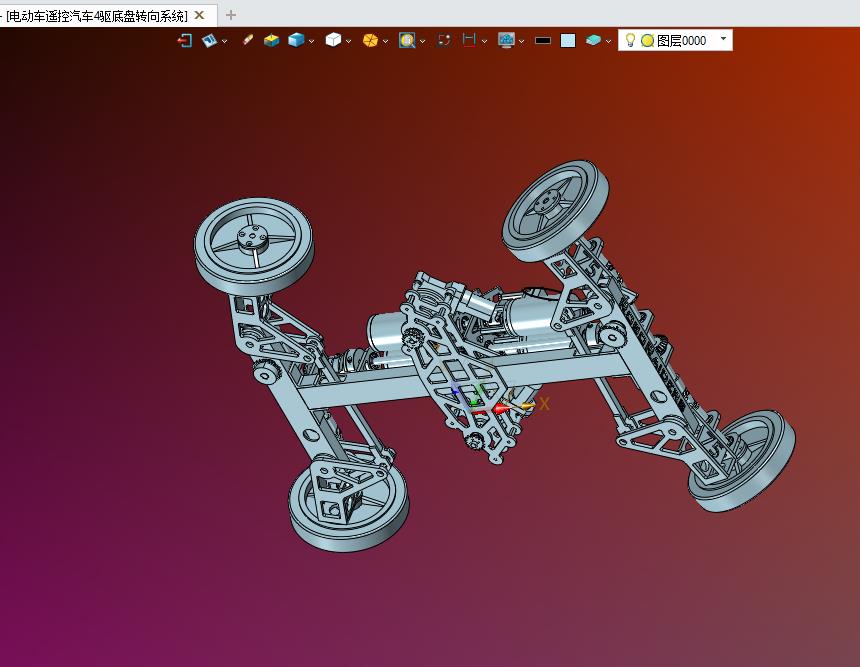This screenshot has width=860, height=667.
Task: Click the dashed-square fit view icon
Action: point(444,40)
